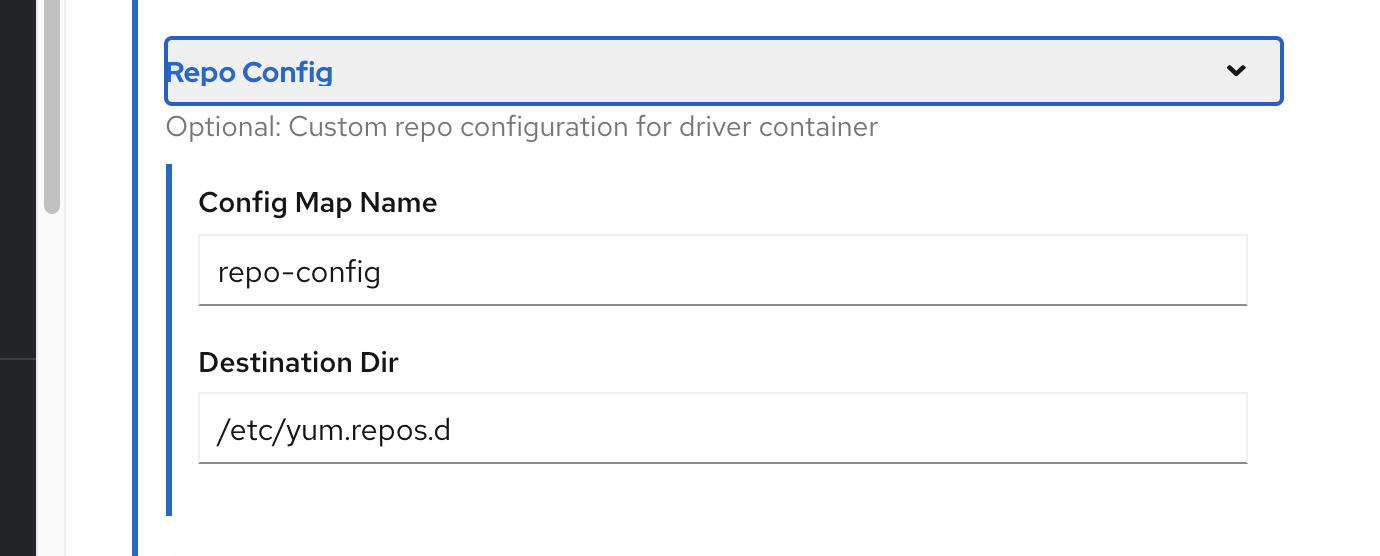The image size is (1380, 556).
Task: Click the horizontal divider line in the dark sidebar
Action: 17,358
